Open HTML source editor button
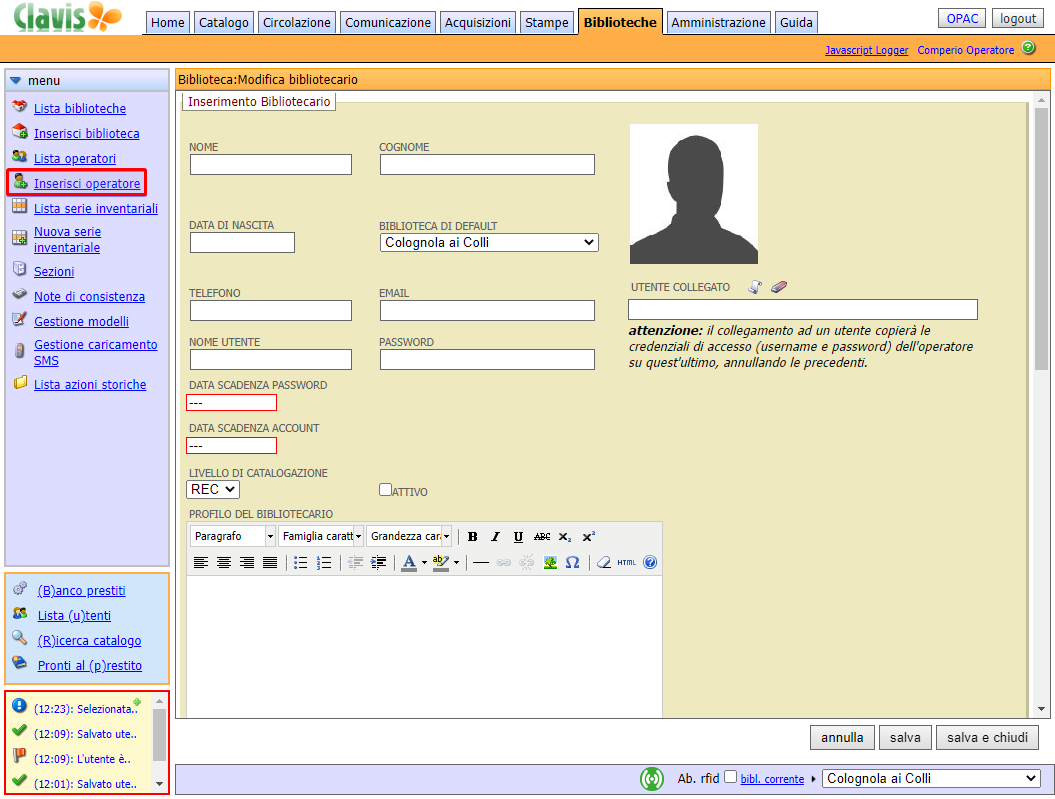 626,563
